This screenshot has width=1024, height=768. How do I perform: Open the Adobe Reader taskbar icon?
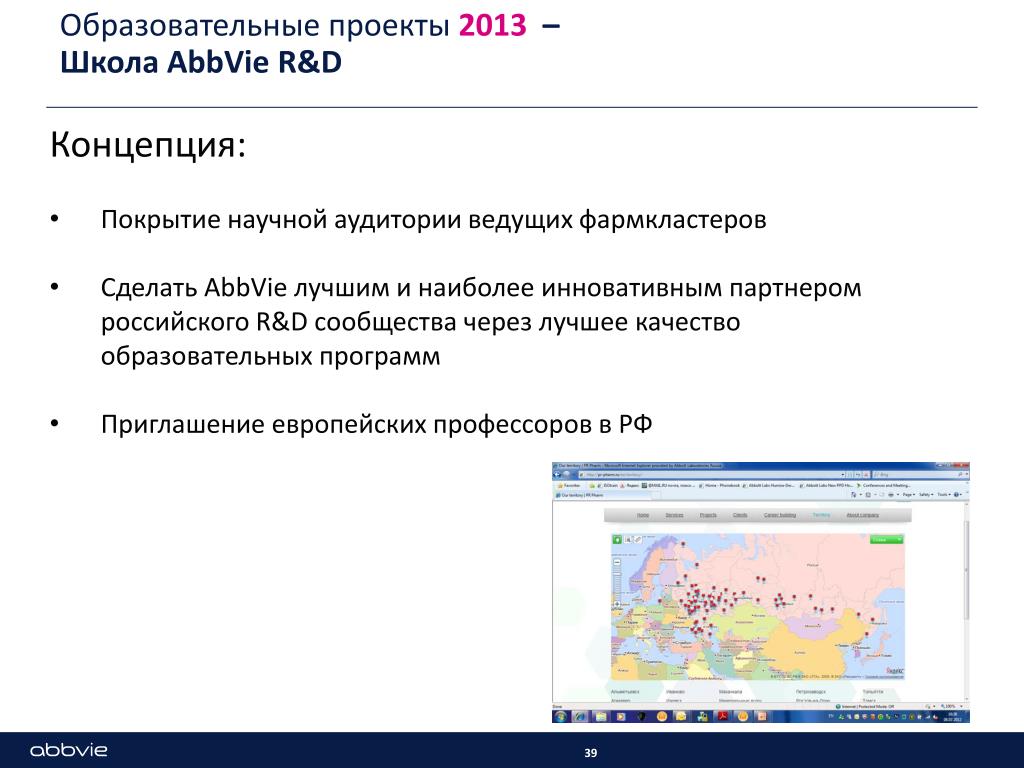(723, 716)
